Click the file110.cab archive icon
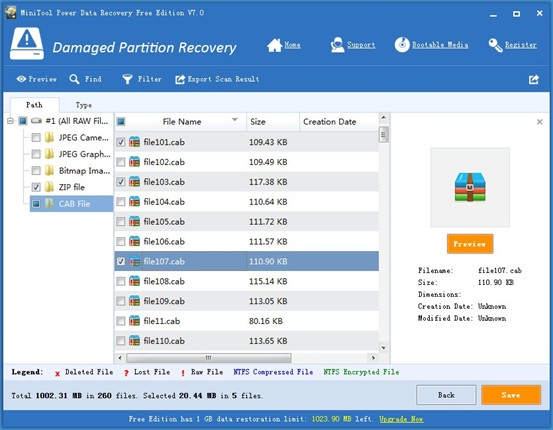The height and width of the screenshot is (430, 553). [134, 341]
